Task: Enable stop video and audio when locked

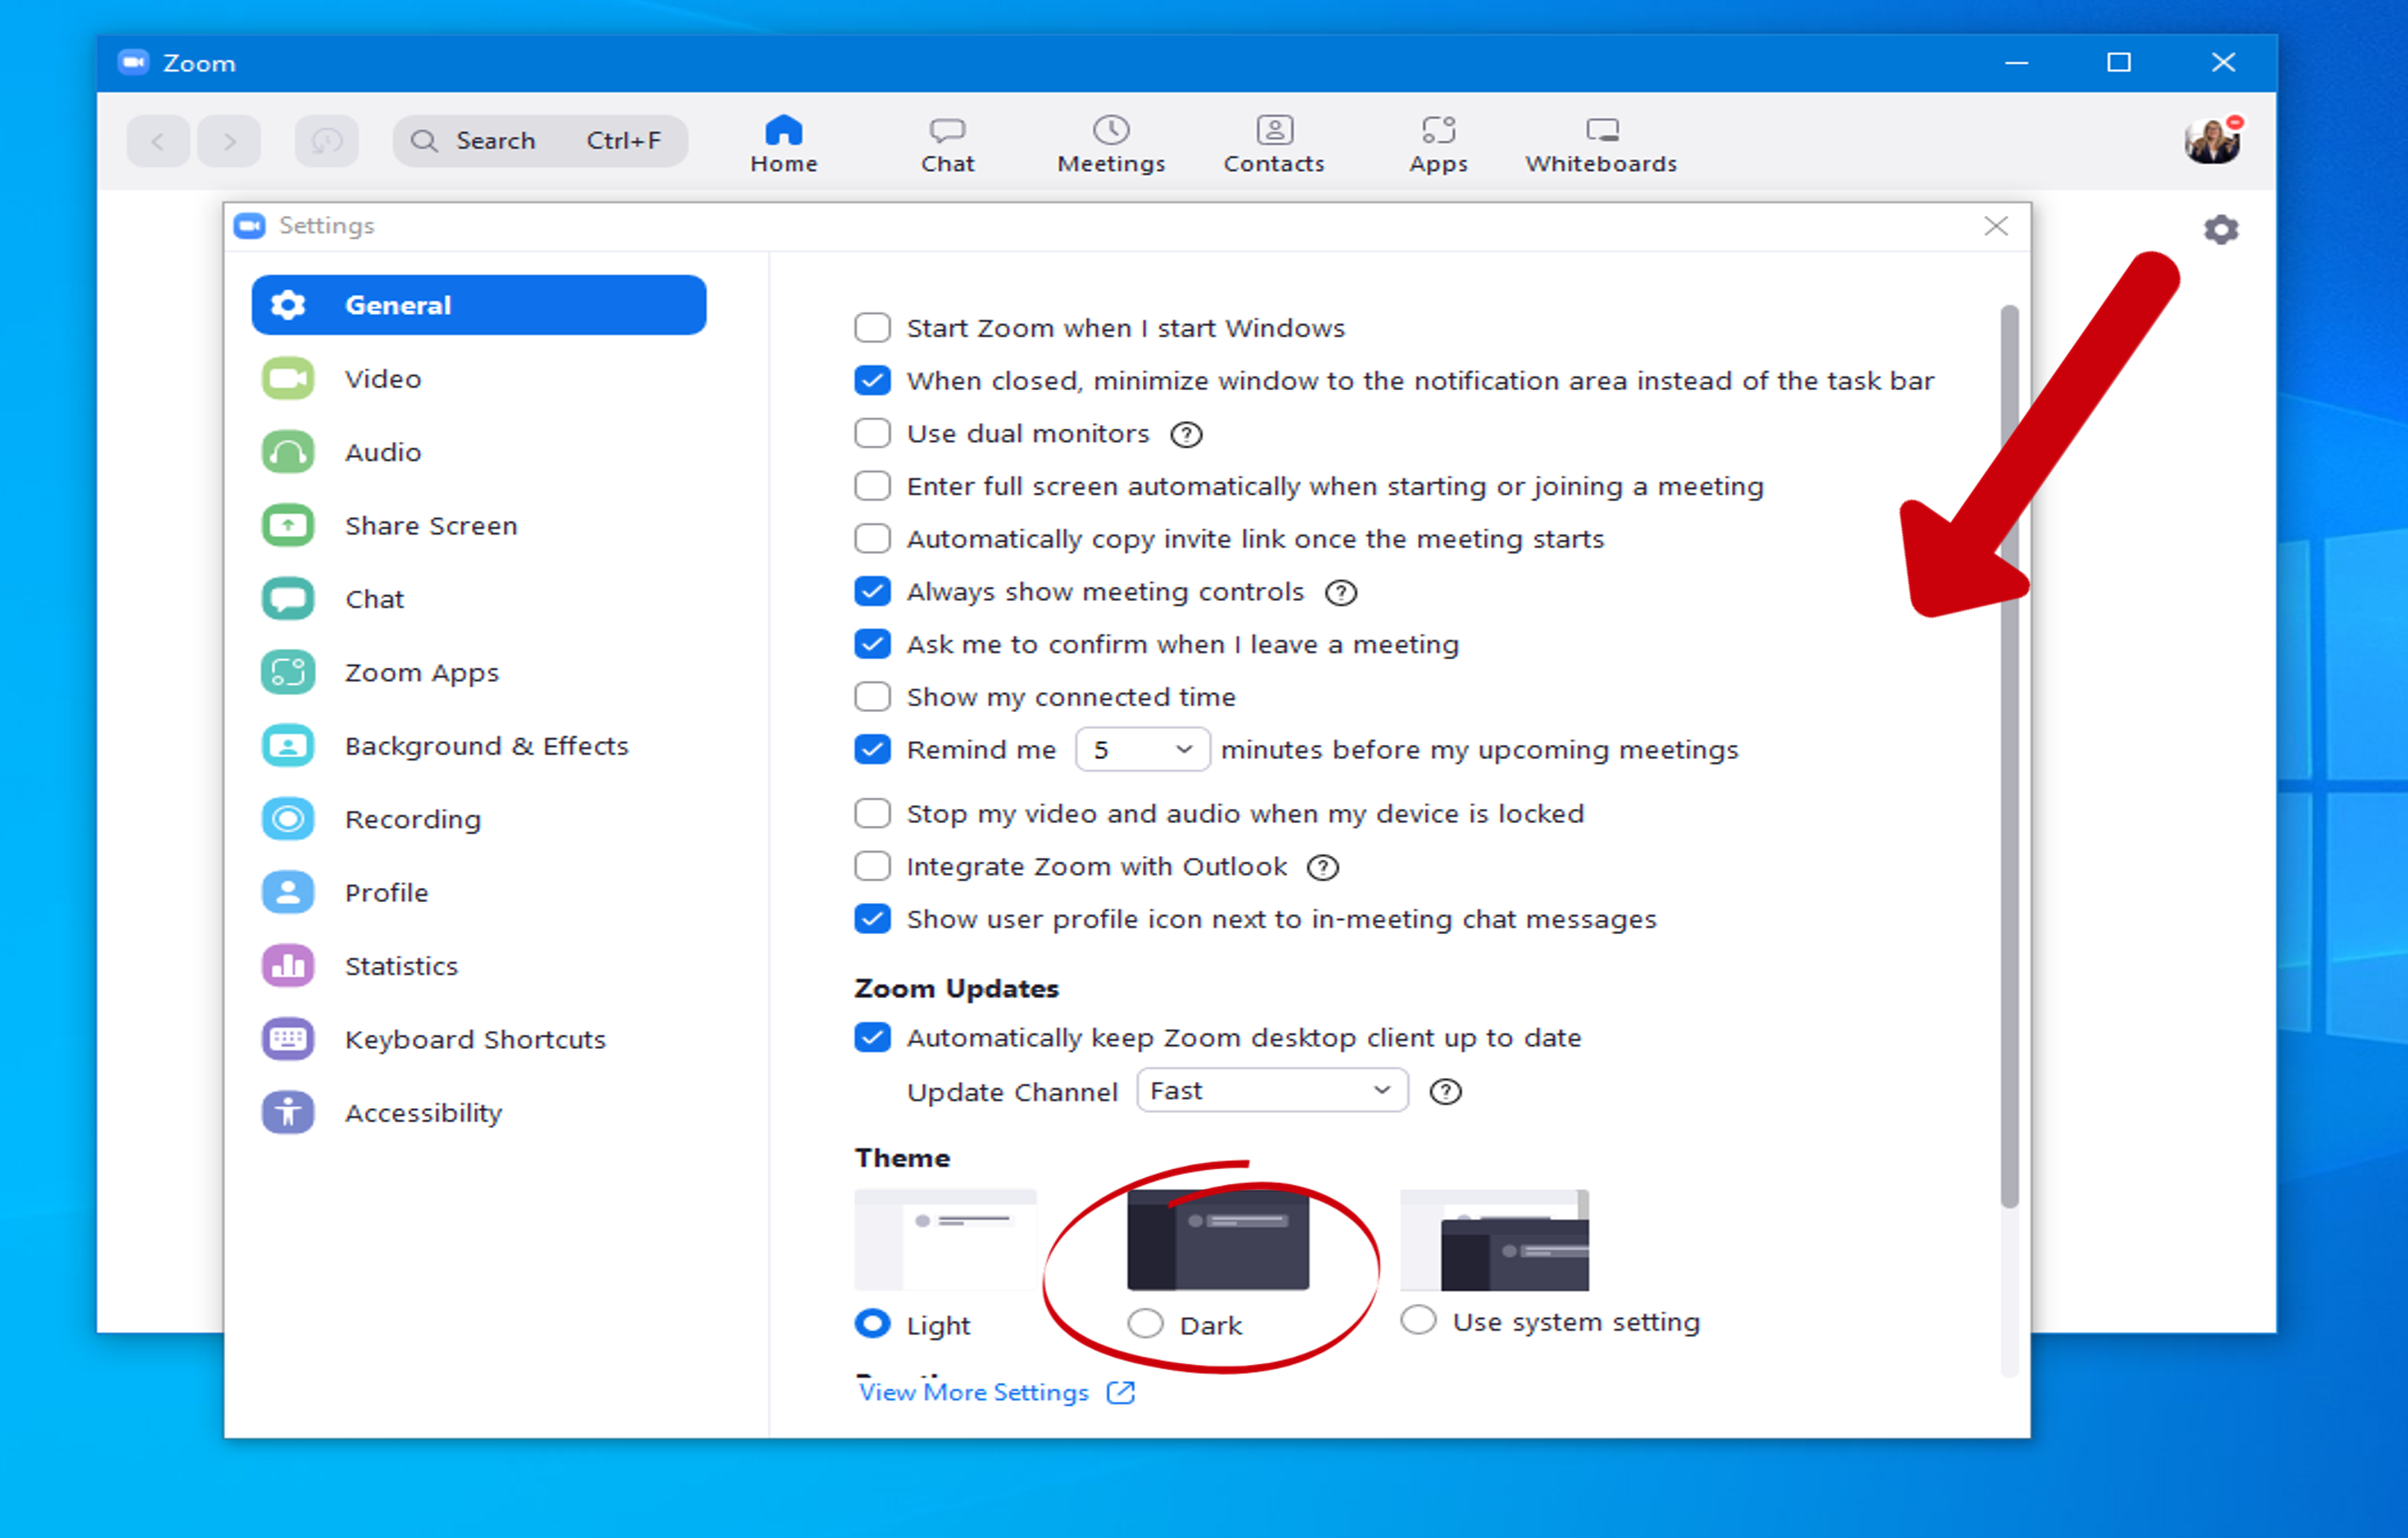Action: pos(872,813)
